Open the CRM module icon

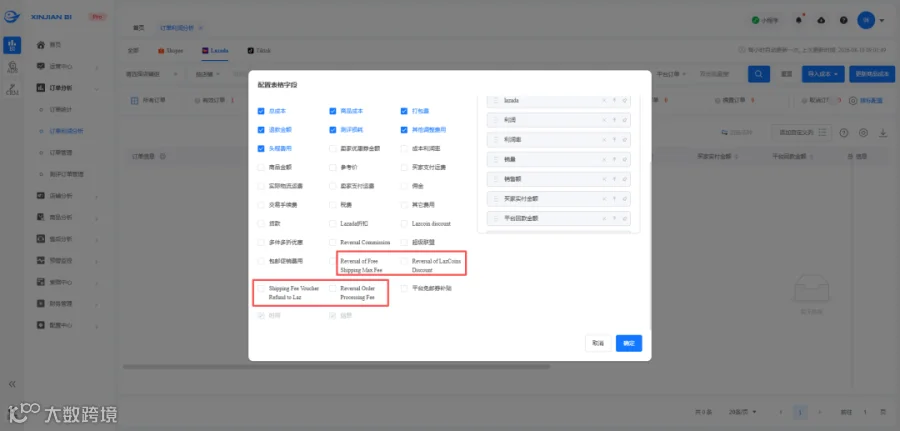[x=12, y=88]
